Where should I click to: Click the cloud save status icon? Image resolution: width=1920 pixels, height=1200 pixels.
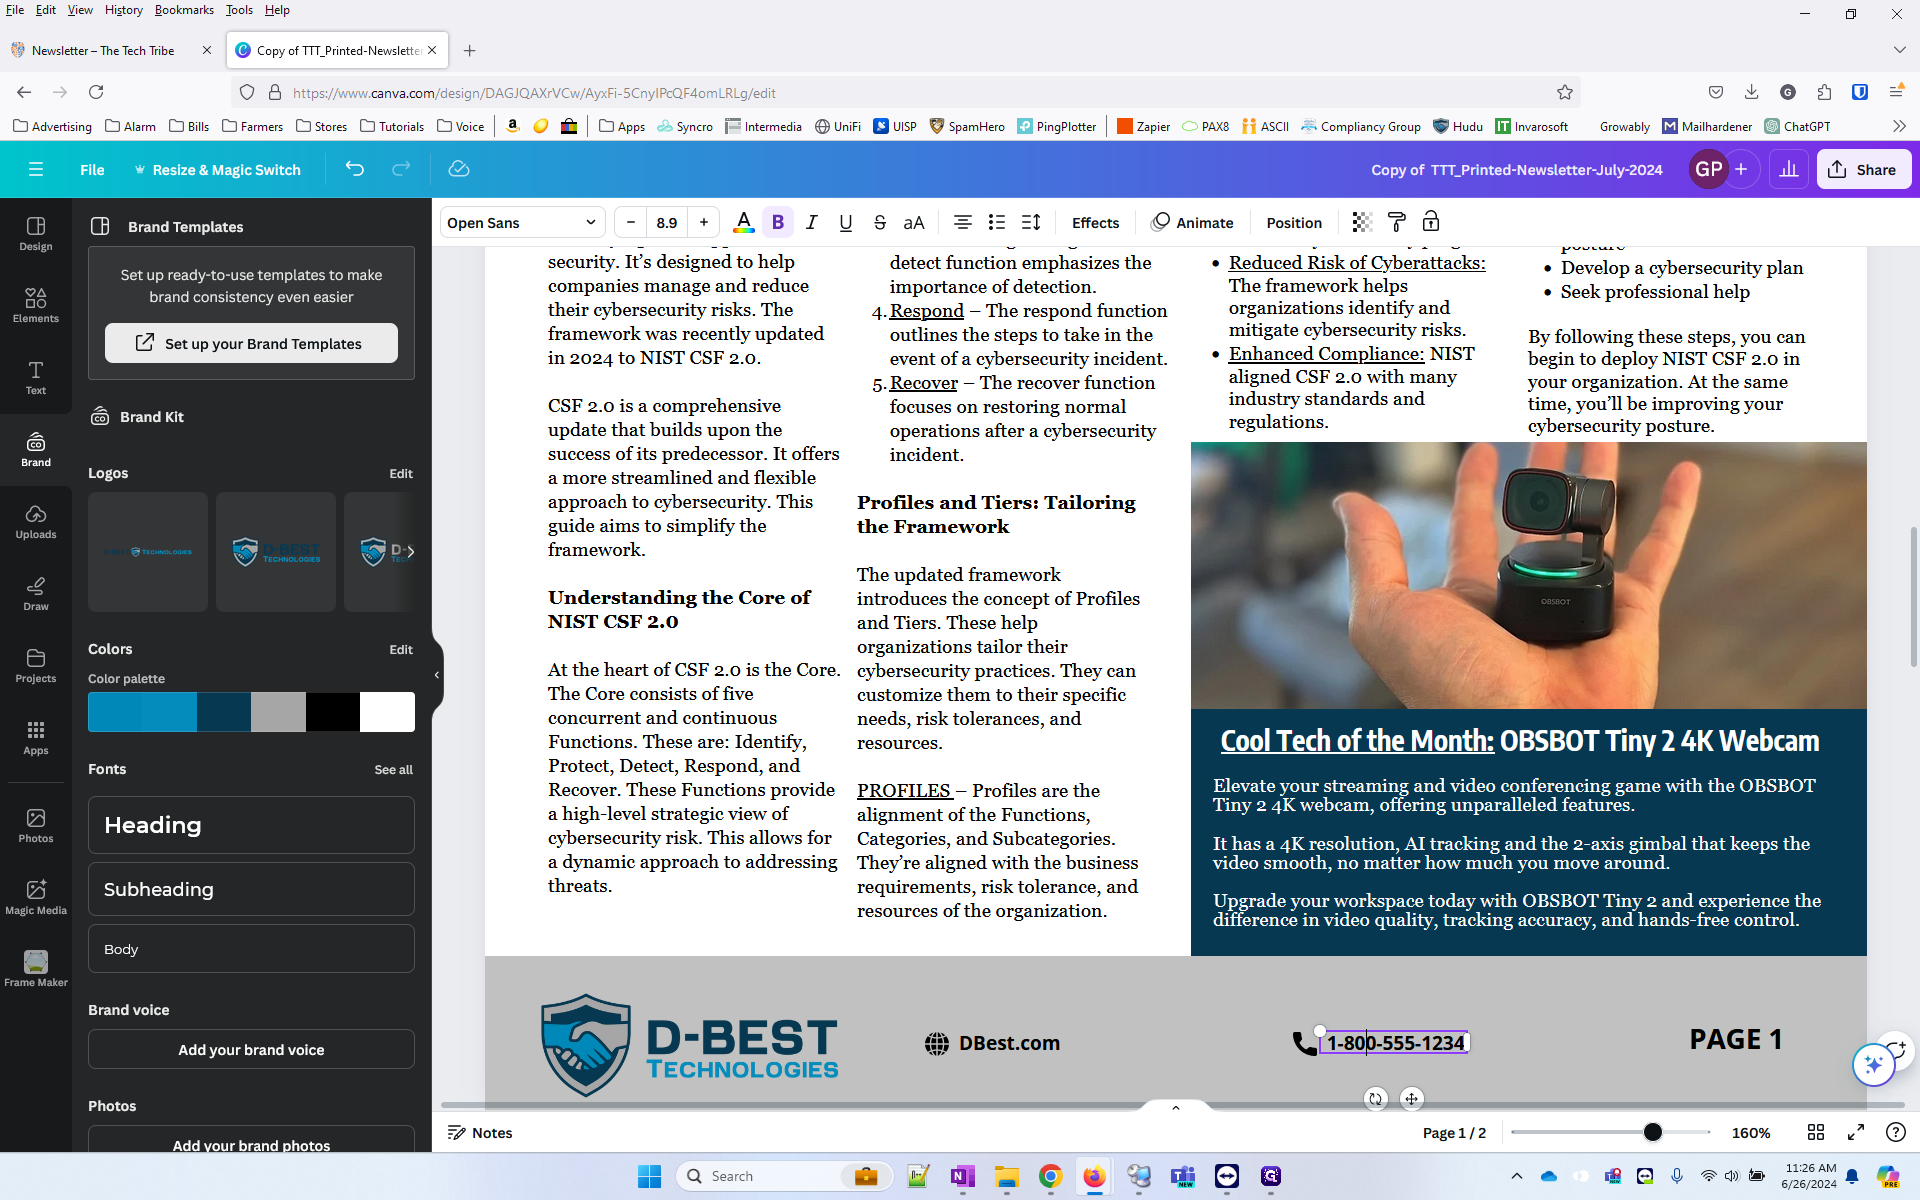pyautogui.click(x=459, y=169)
